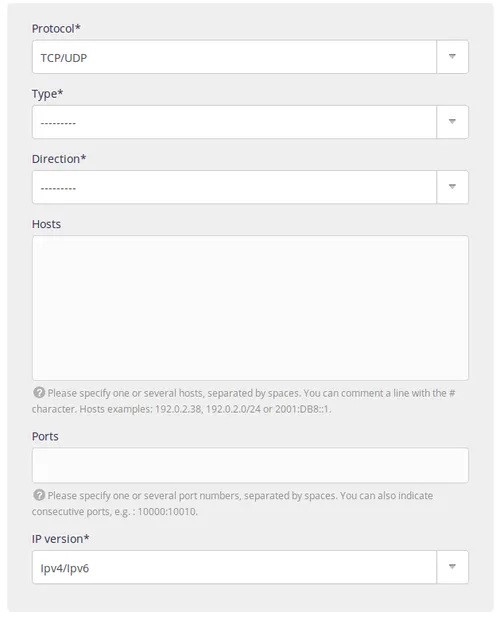Click the Direction dropdown arrow button
Screen dimensions: 500x620
[453, 187]
